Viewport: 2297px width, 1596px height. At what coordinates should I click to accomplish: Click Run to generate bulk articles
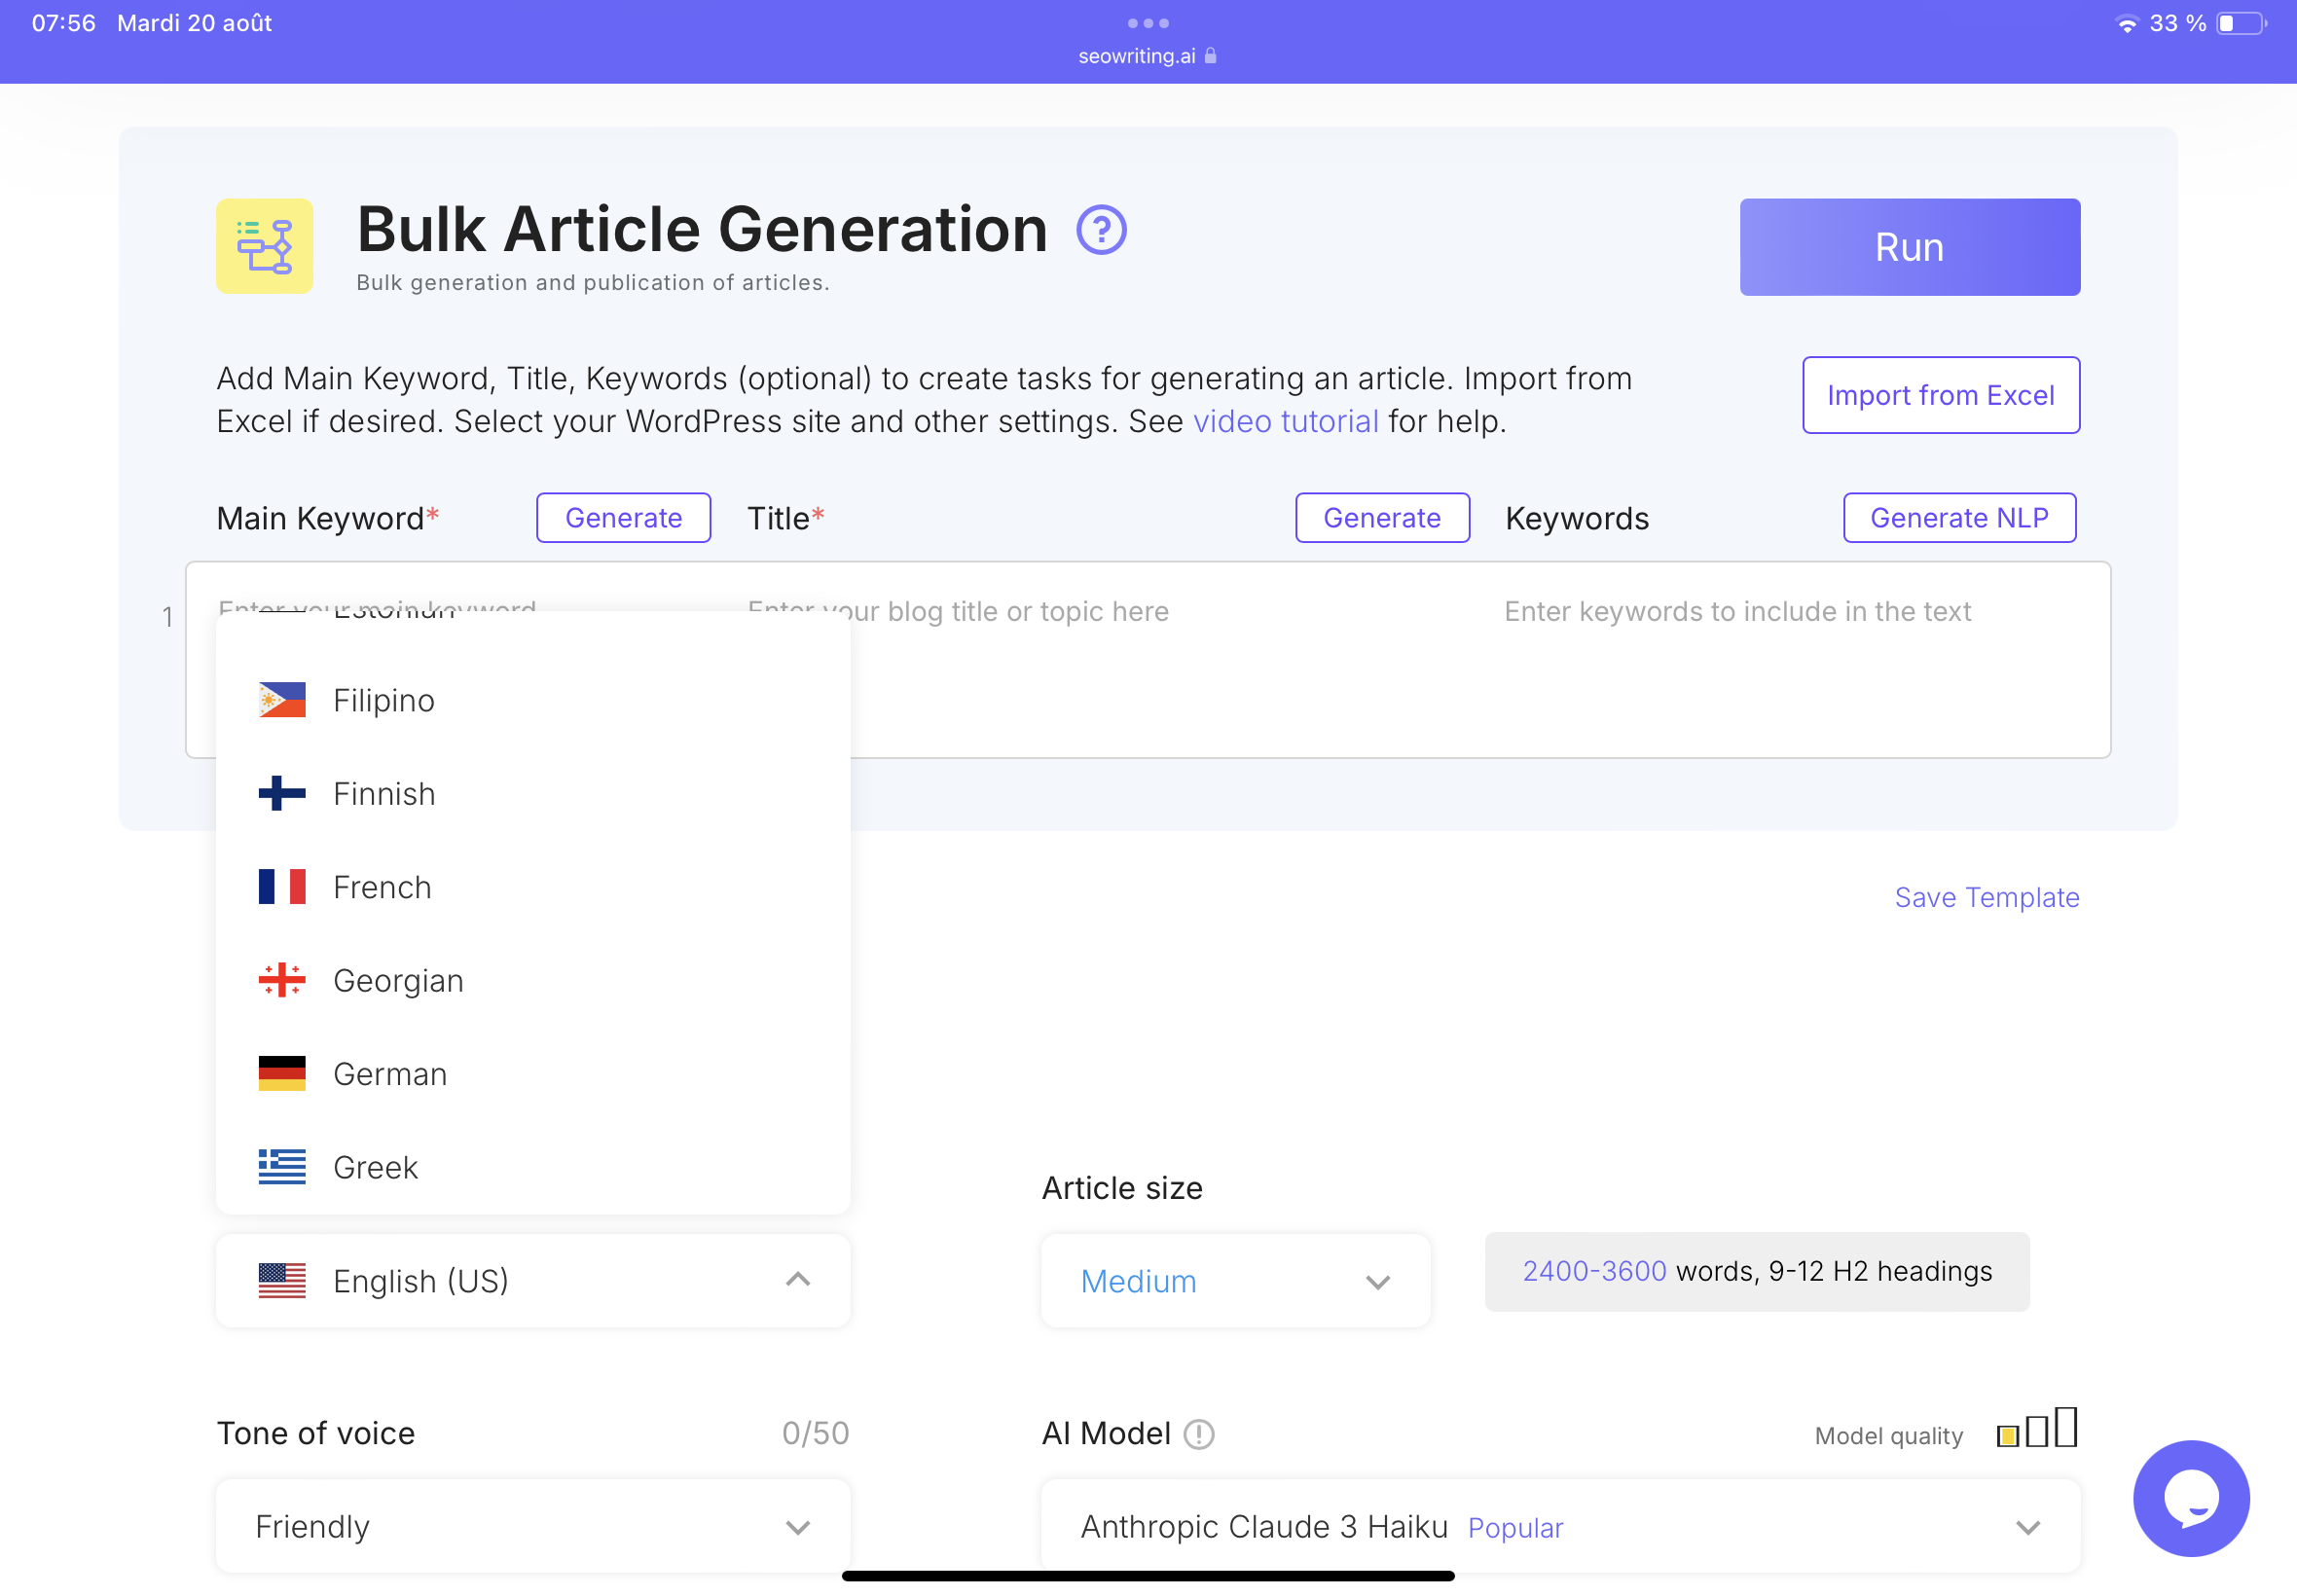pyautogui.click(x=1910, y=246)
